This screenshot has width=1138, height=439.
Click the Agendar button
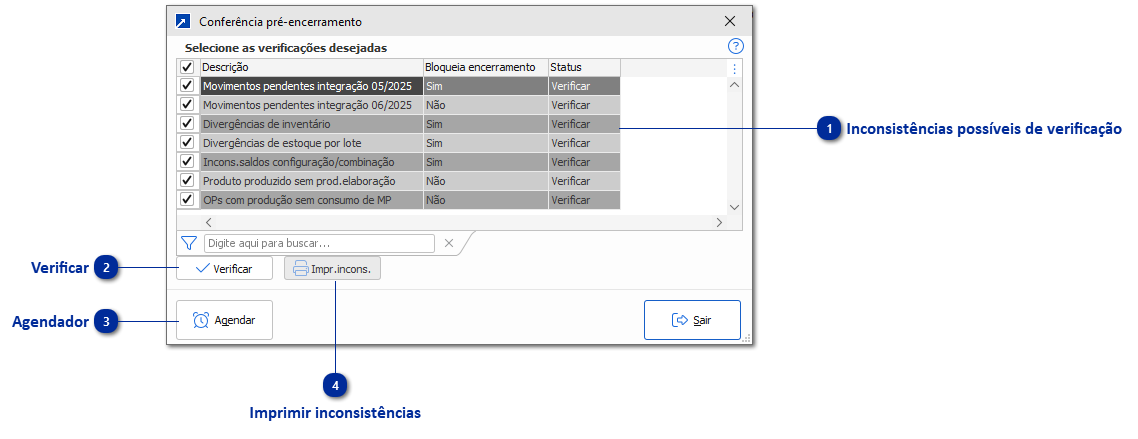coord(224,320)
